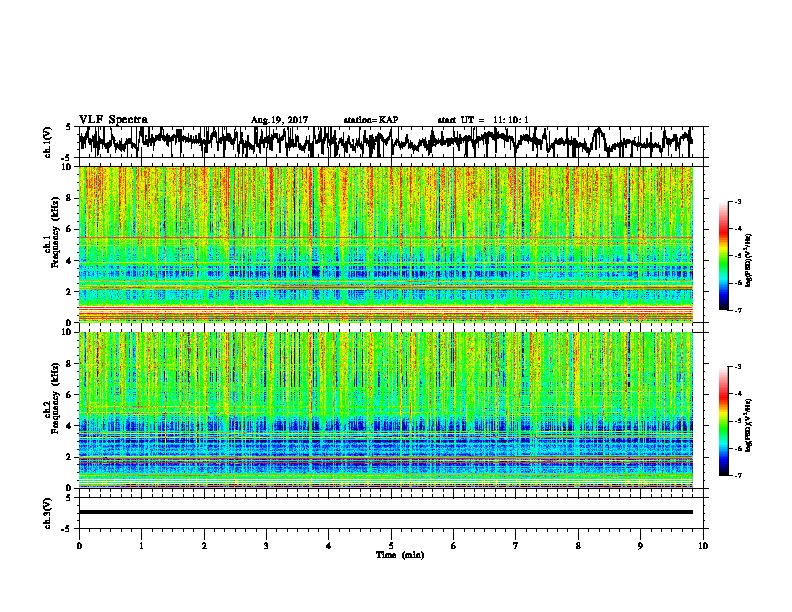The width and height of the screenshot is (792, 612).
Task: Click the "VLF Spectra" plot title
Action: tap(113, 120)
